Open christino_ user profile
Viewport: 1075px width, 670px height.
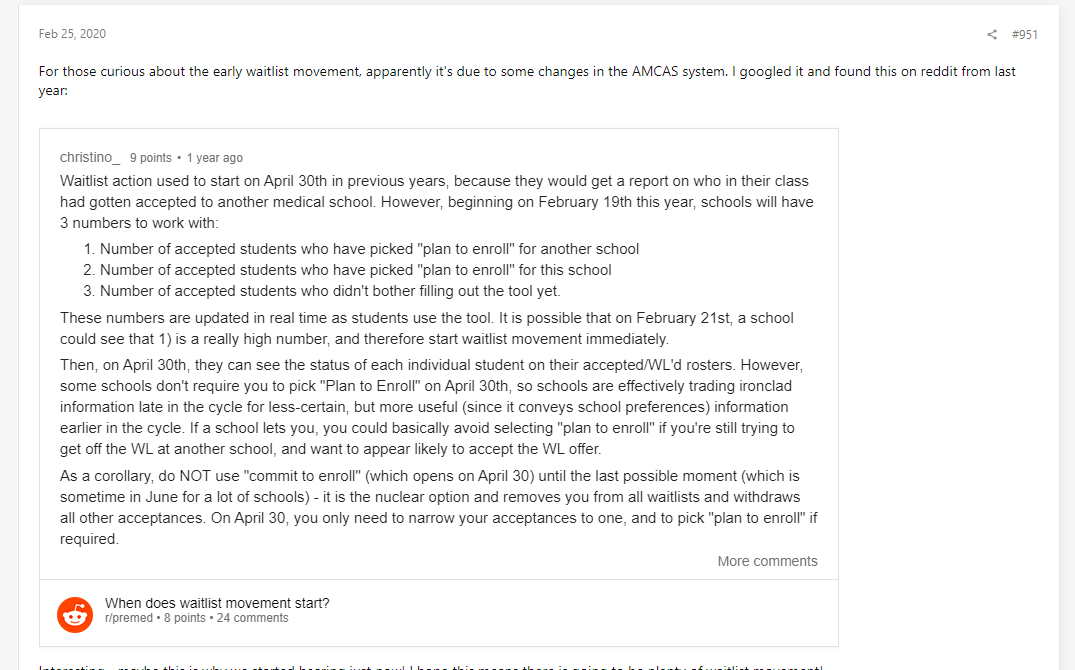tap(90, 158)
